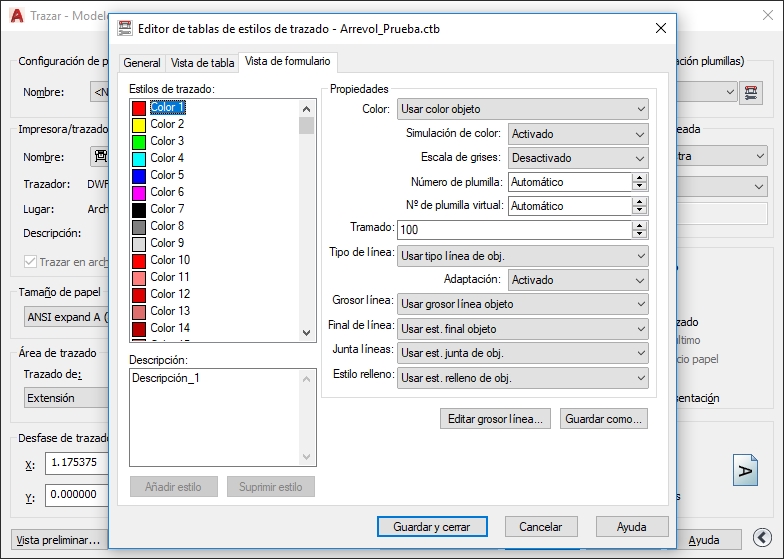Viewport: 784px width, 559px height.
Task: Click Vista preliminar in Trazar window
Action: (59, 540)
